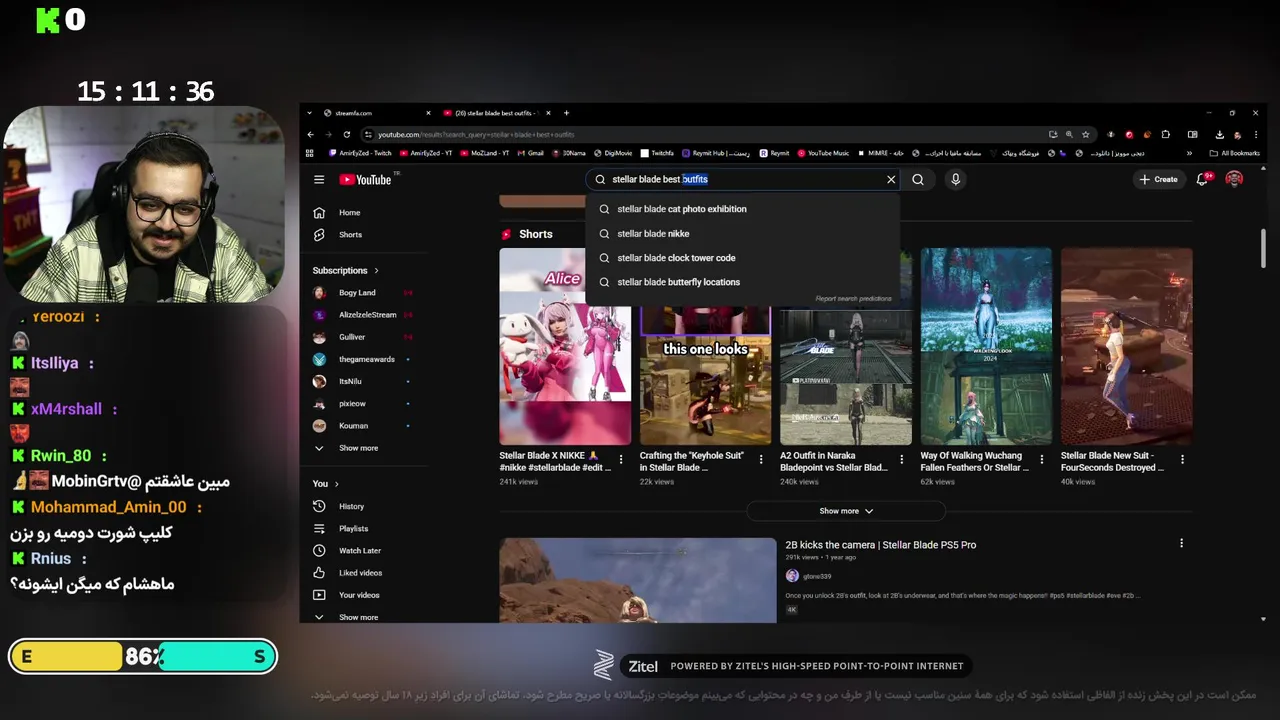Click the YouTube search input field
This screenshot has width=1280, height=720.
pos(745,180)
